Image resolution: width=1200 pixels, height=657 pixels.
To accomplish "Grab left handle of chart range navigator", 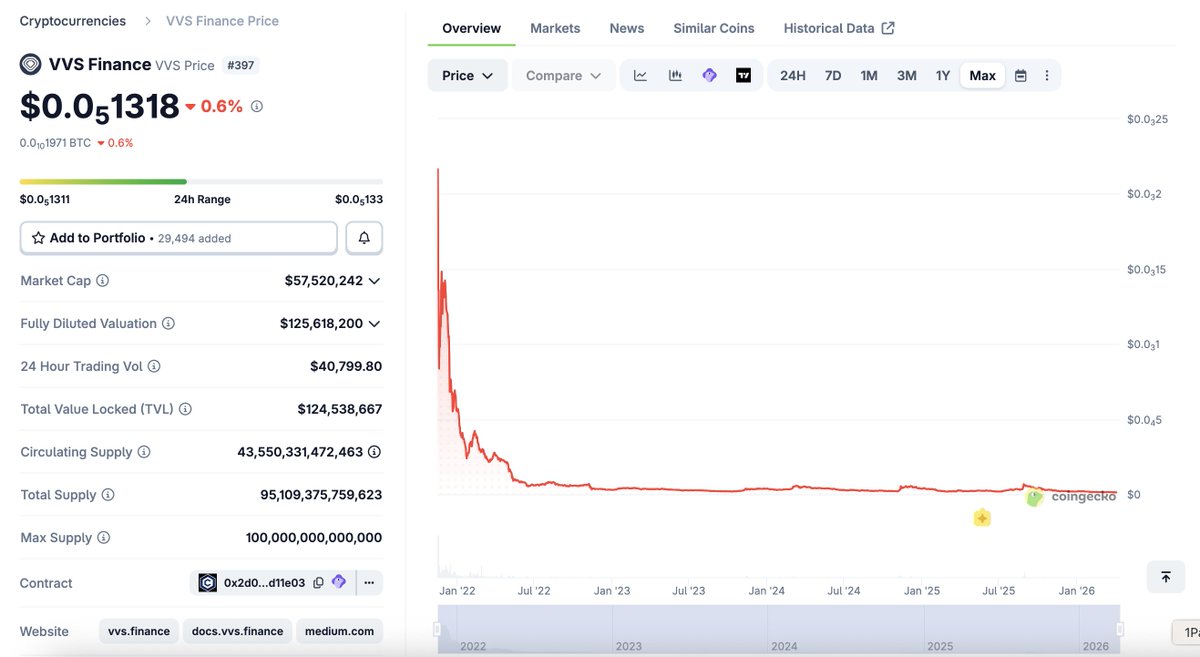I will pos(436,629).
